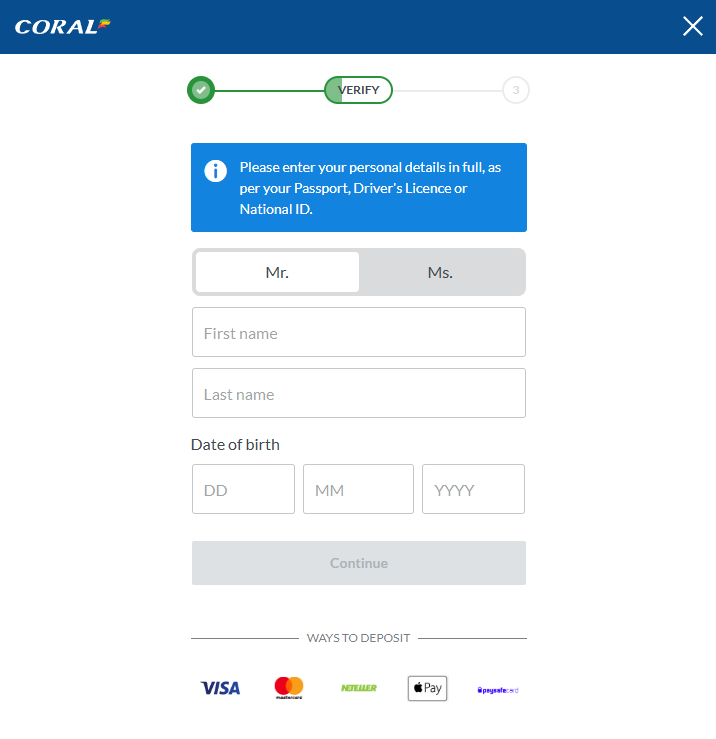Click the blue info icon
The image size is (716, 739).
pyautogui.click(x=215, y=171)
